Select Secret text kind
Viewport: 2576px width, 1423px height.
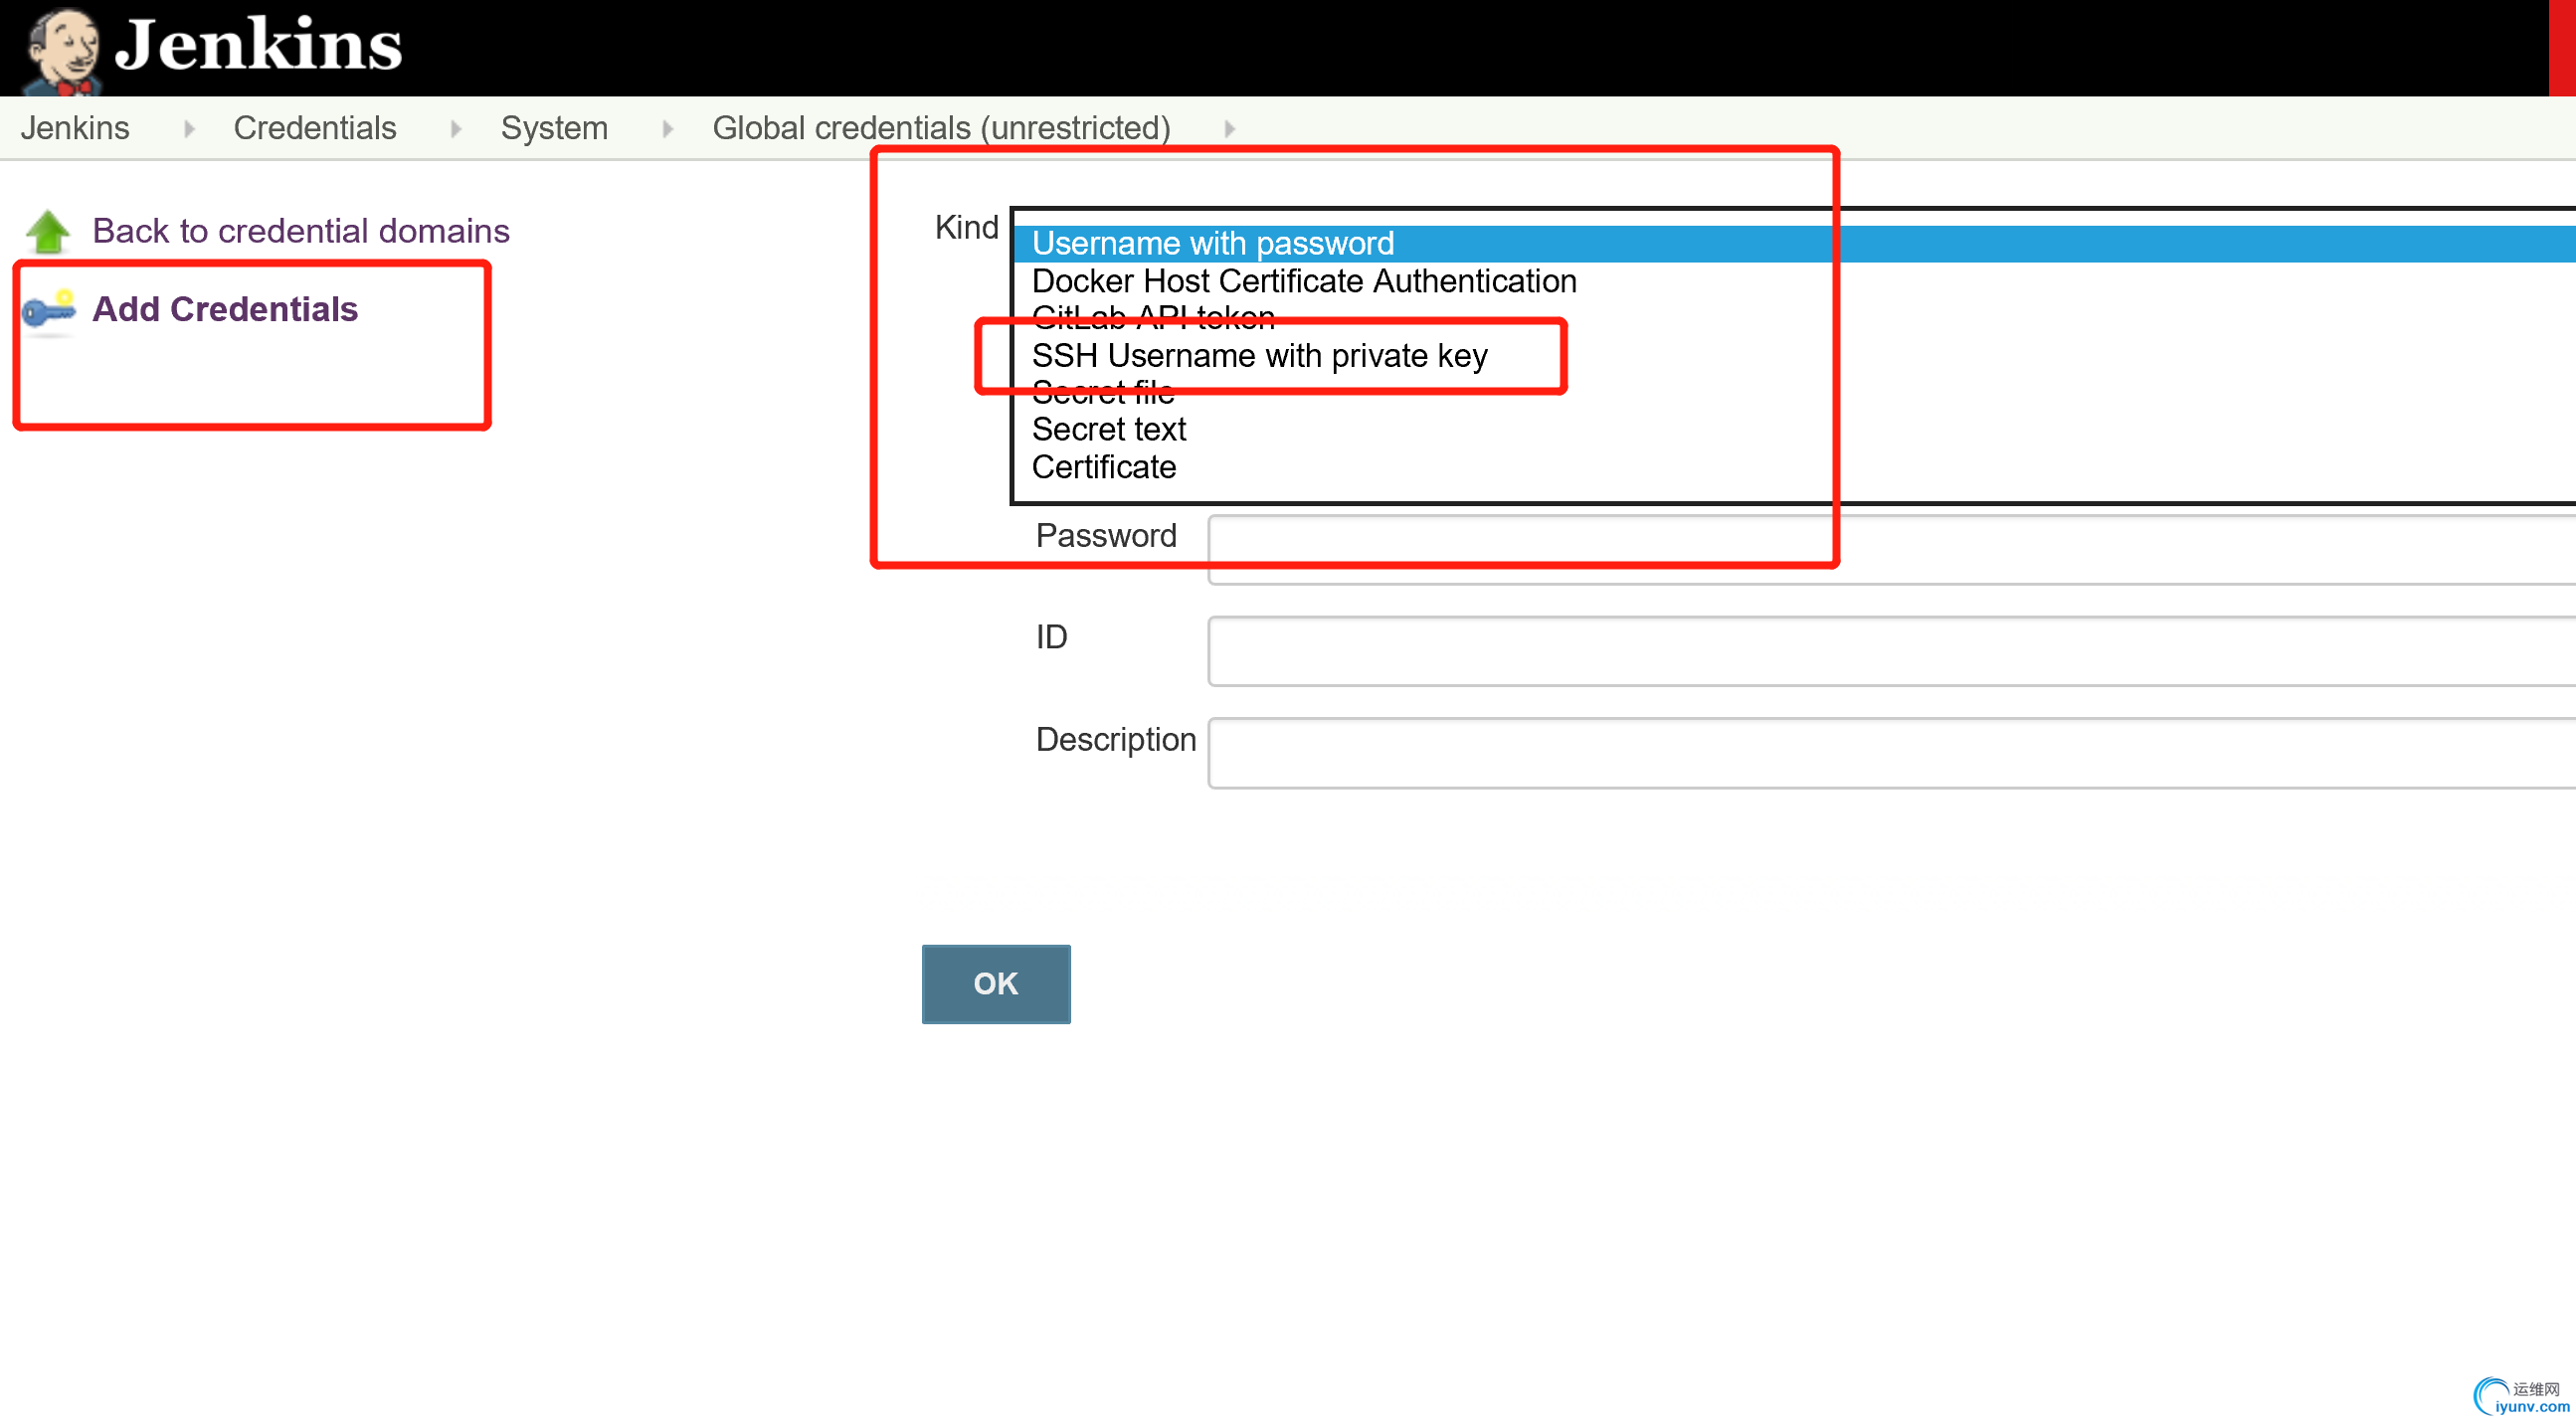tap(1794, 429)
